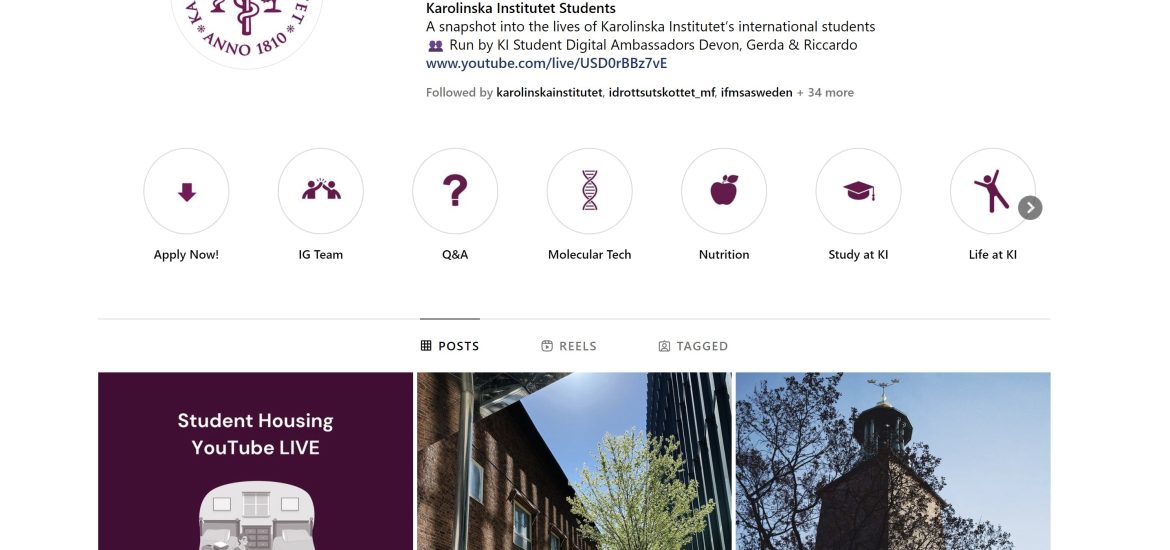Open the YouTube live link in bio
Image resolution: width=1170 pixels, height=550 pixels.
coord(546,63)
